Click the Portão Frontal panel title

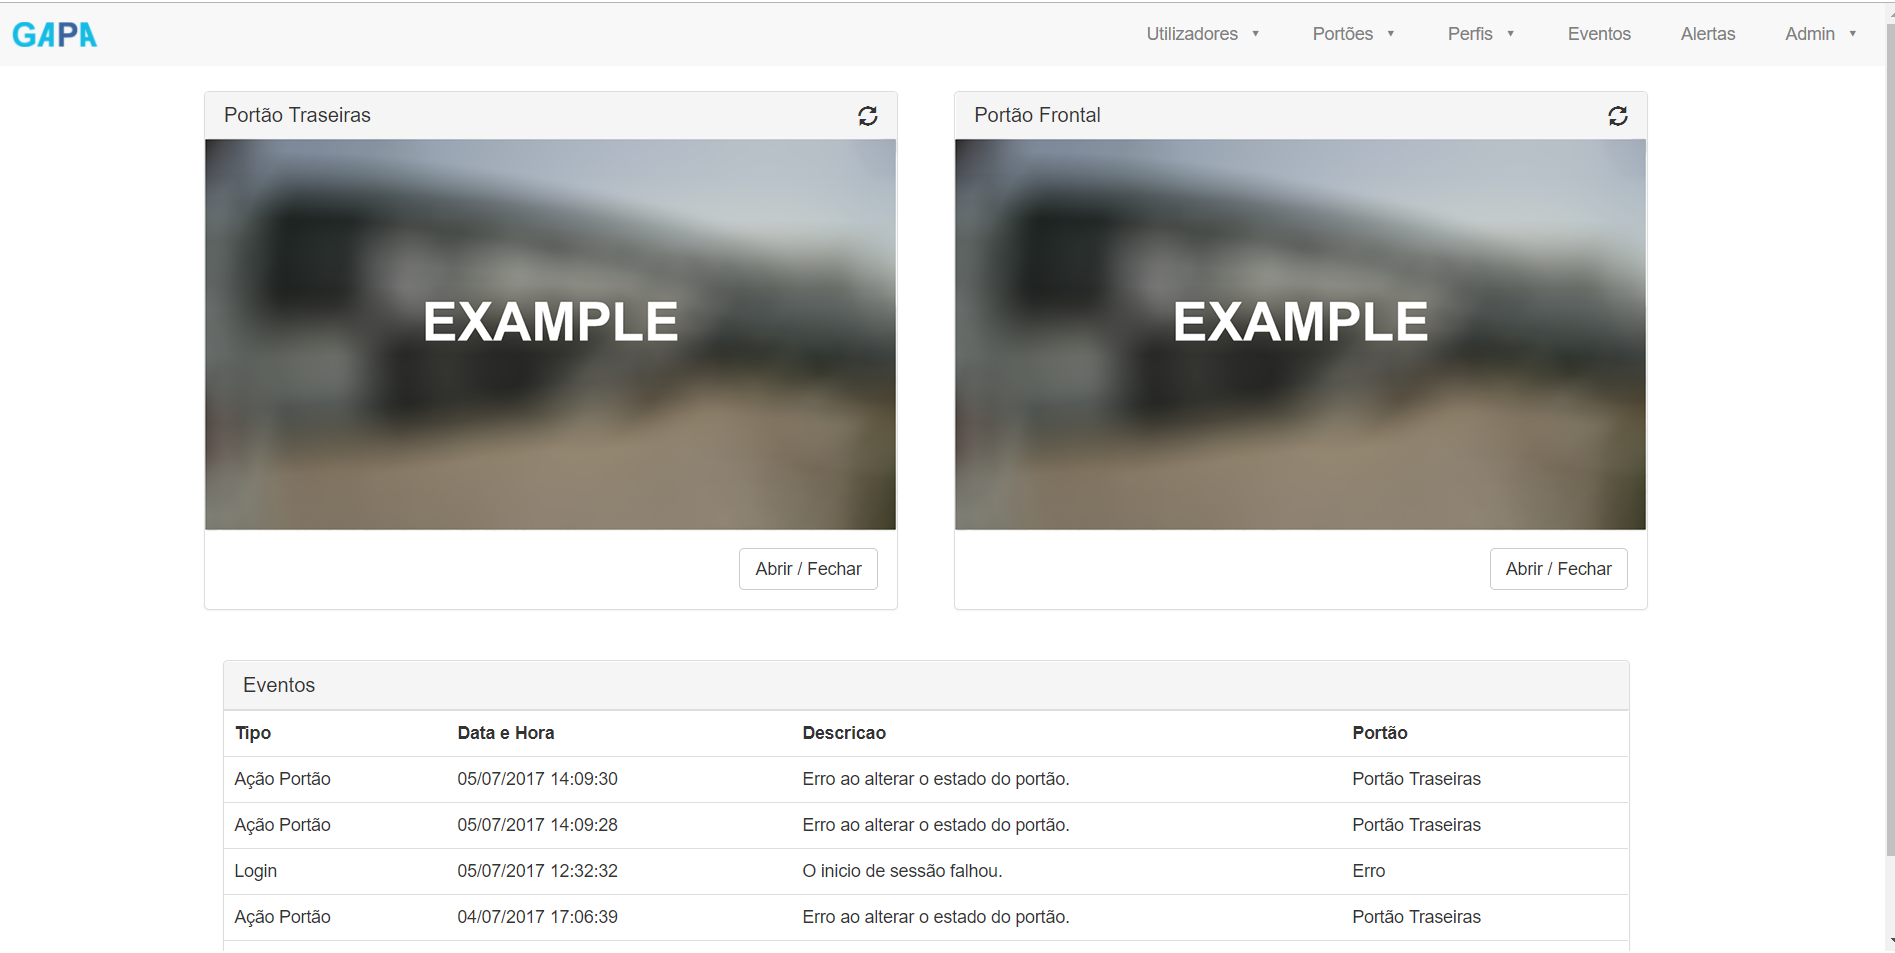pyautogui.click(x=1037, y=115)
